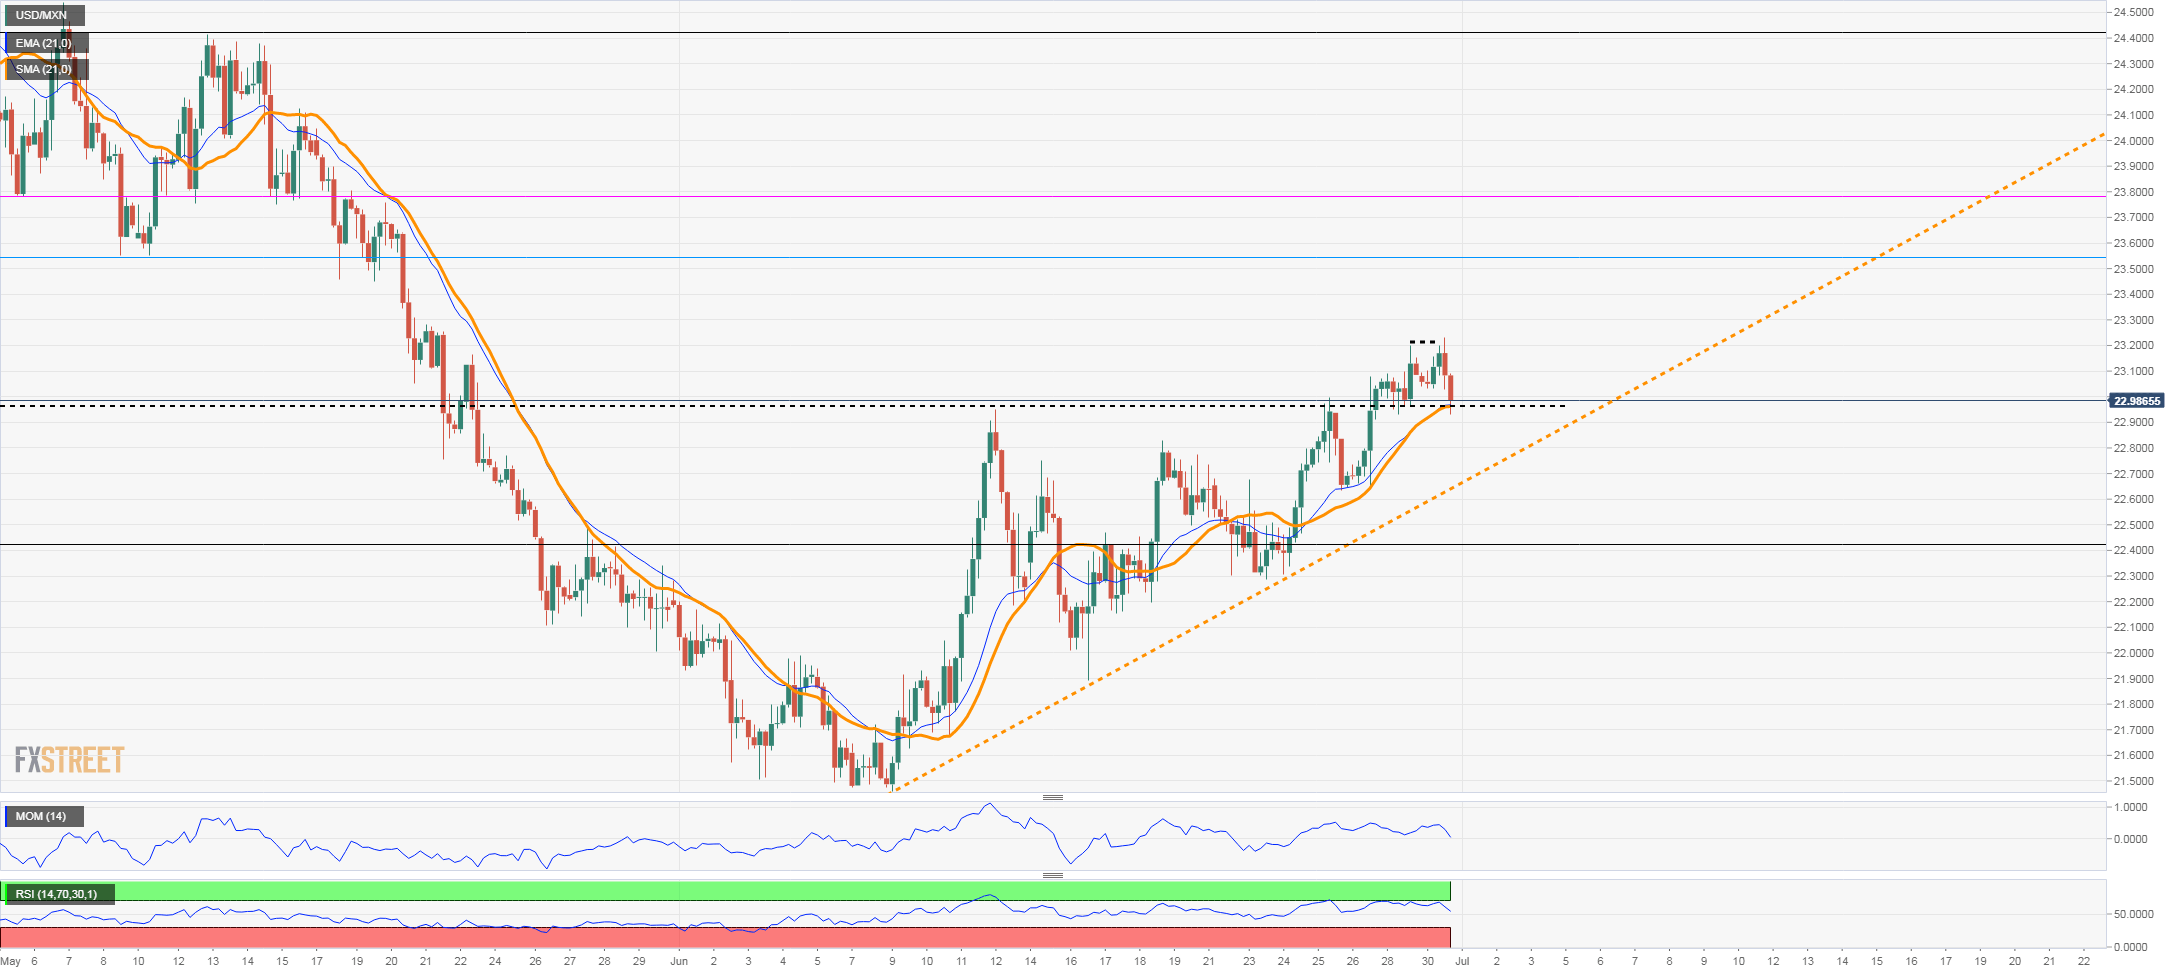The width and height of the screenshot is (2183, 974).
Task: Click the 24.5000 price axis label
Action: coord(2133,13)
